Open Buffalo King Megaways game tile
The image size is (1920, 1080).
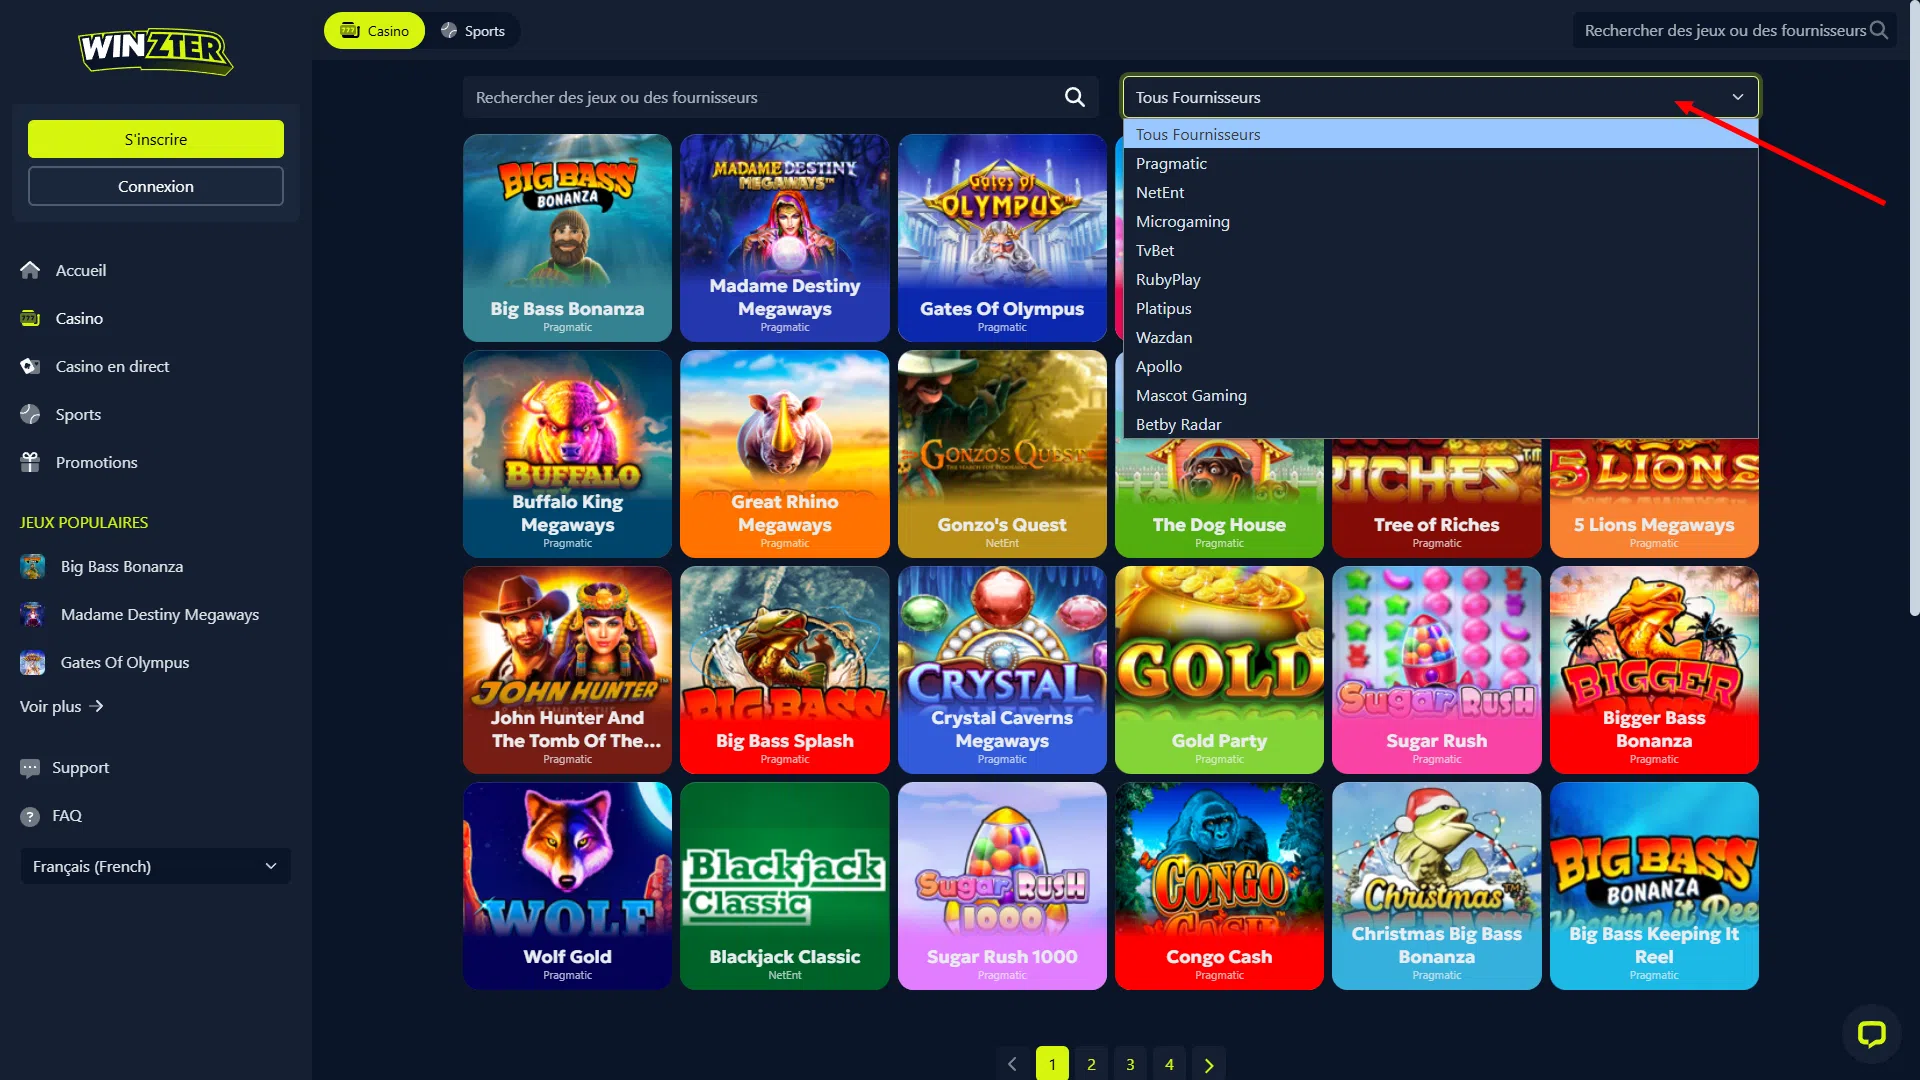click(567, 454)
